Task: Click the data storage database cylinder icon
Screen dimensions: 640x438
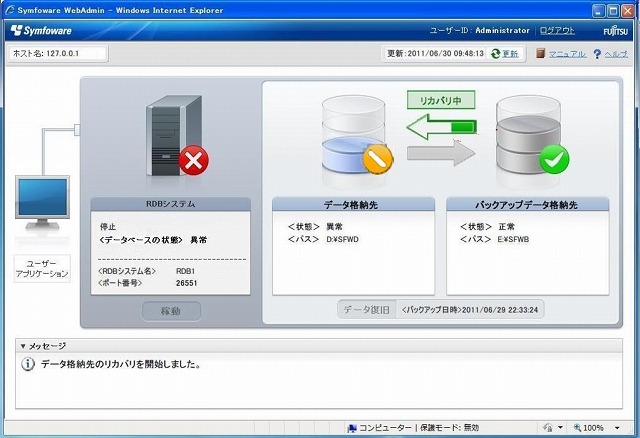Action: pyautogui.click(x=353, y=135)
